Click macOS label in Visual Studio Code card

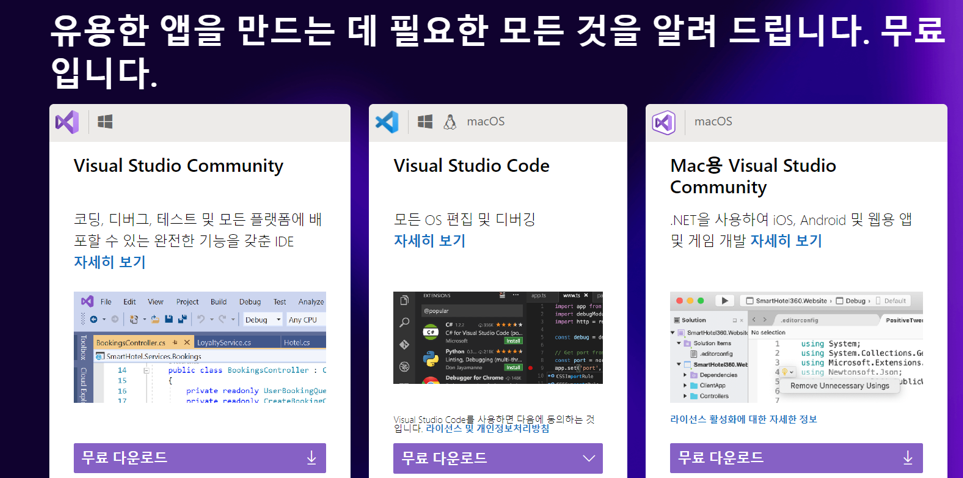tap(486, 122)
